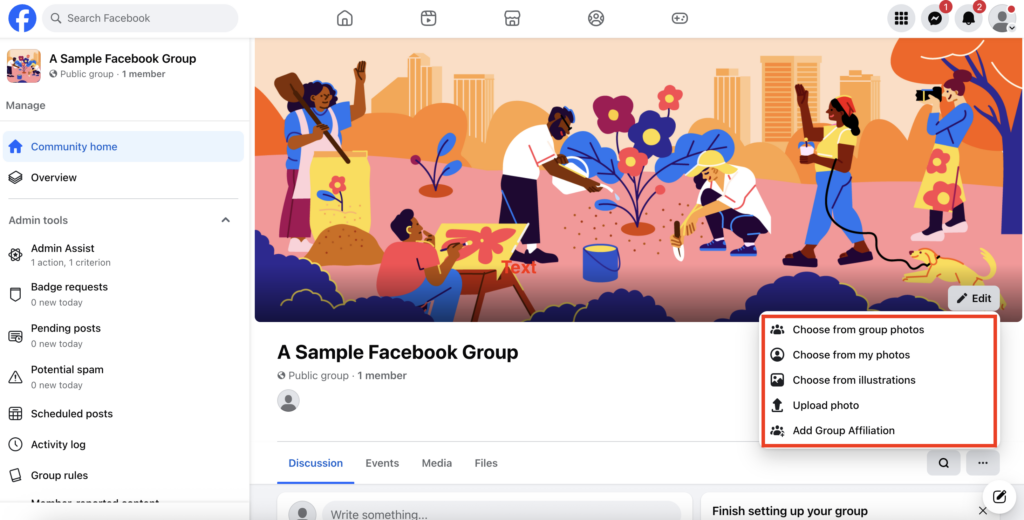
Task: Open the Facebook Home icon
Action: click(x=345, y=18)
